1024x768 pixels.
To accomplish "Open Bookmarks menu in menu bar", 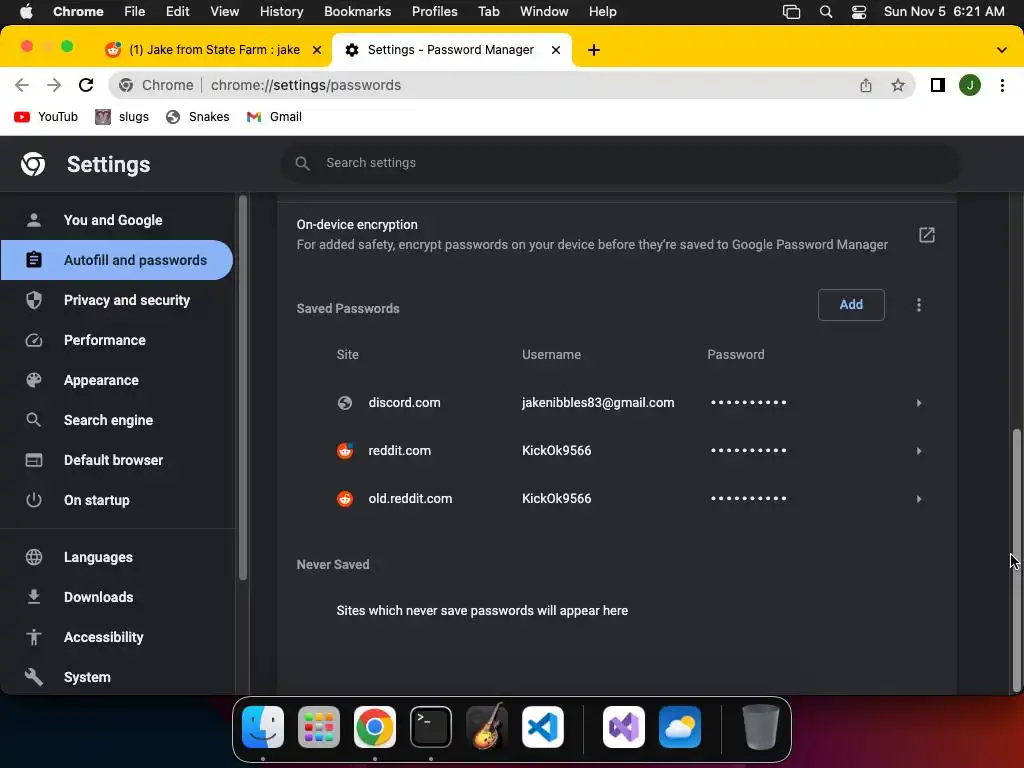I will (x=357, y=11).
